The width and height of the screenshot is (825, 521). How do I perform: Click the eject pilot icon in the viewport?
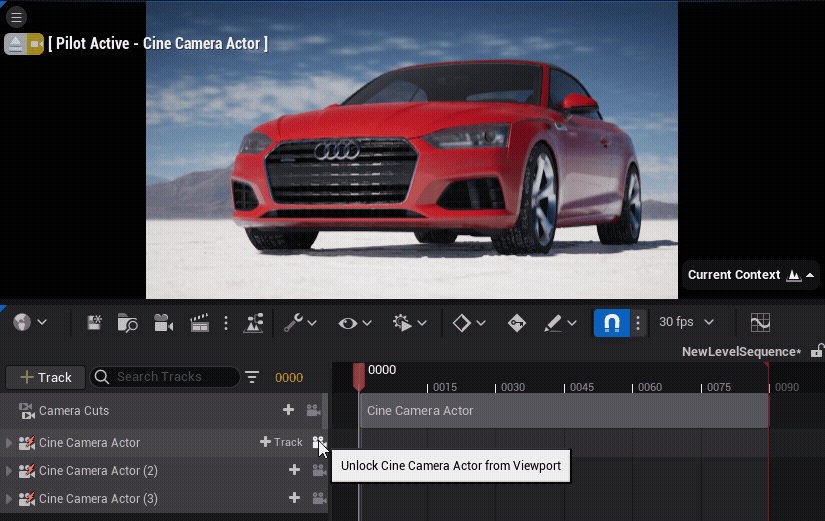tap(15, 44)
